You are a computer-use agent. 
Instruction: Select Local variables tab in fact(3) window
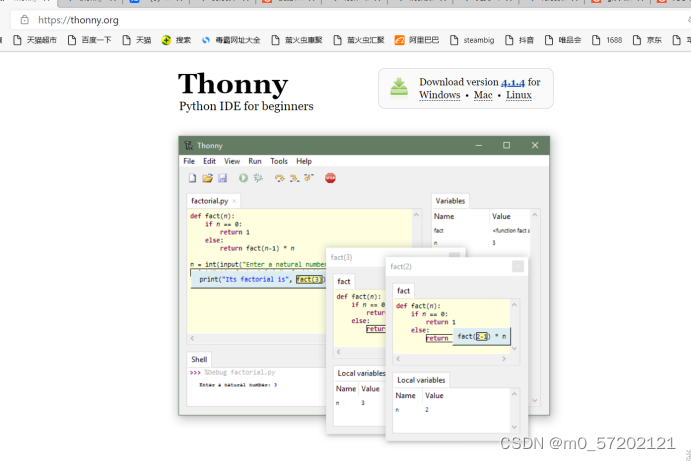click(x=361, y=373)
